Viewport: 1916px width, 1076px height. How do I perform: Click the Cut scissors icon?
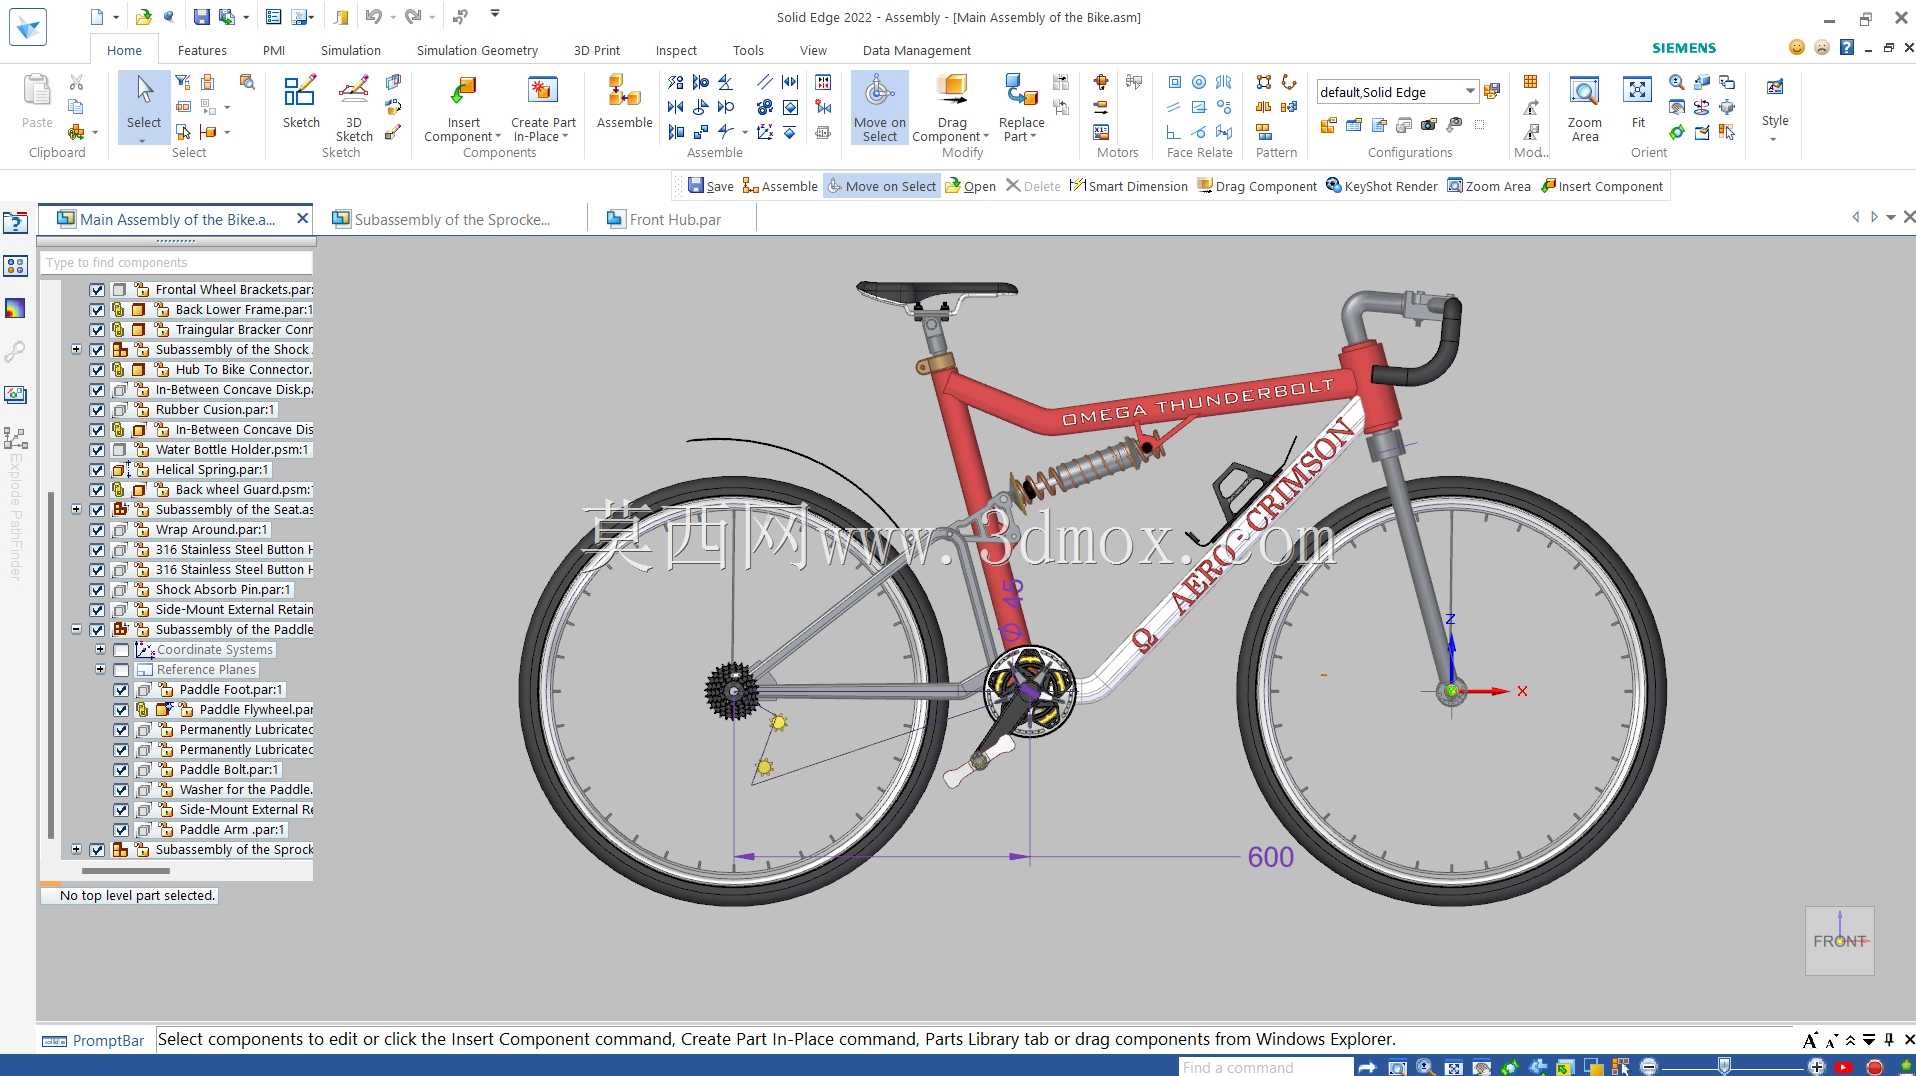tap(76, 82)
